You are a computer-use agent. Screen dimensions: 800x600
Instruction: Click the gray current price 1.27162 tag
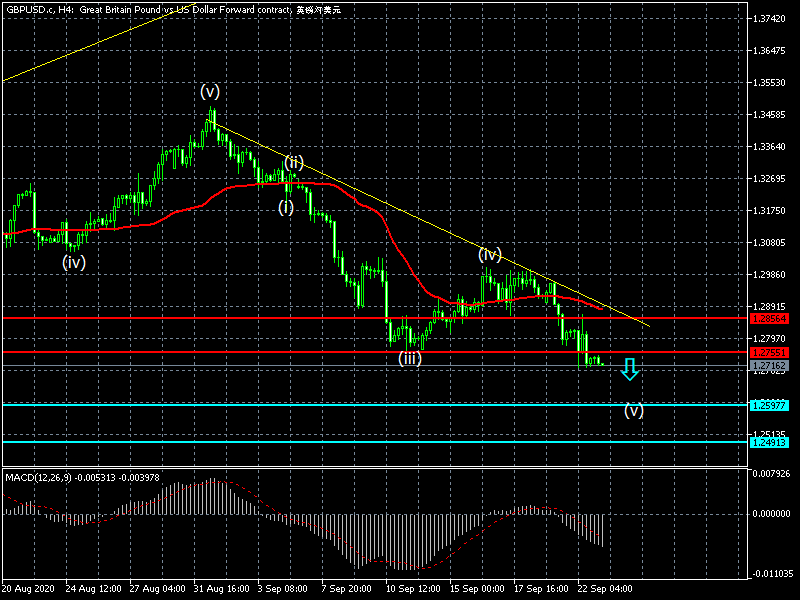pos(769,366)
